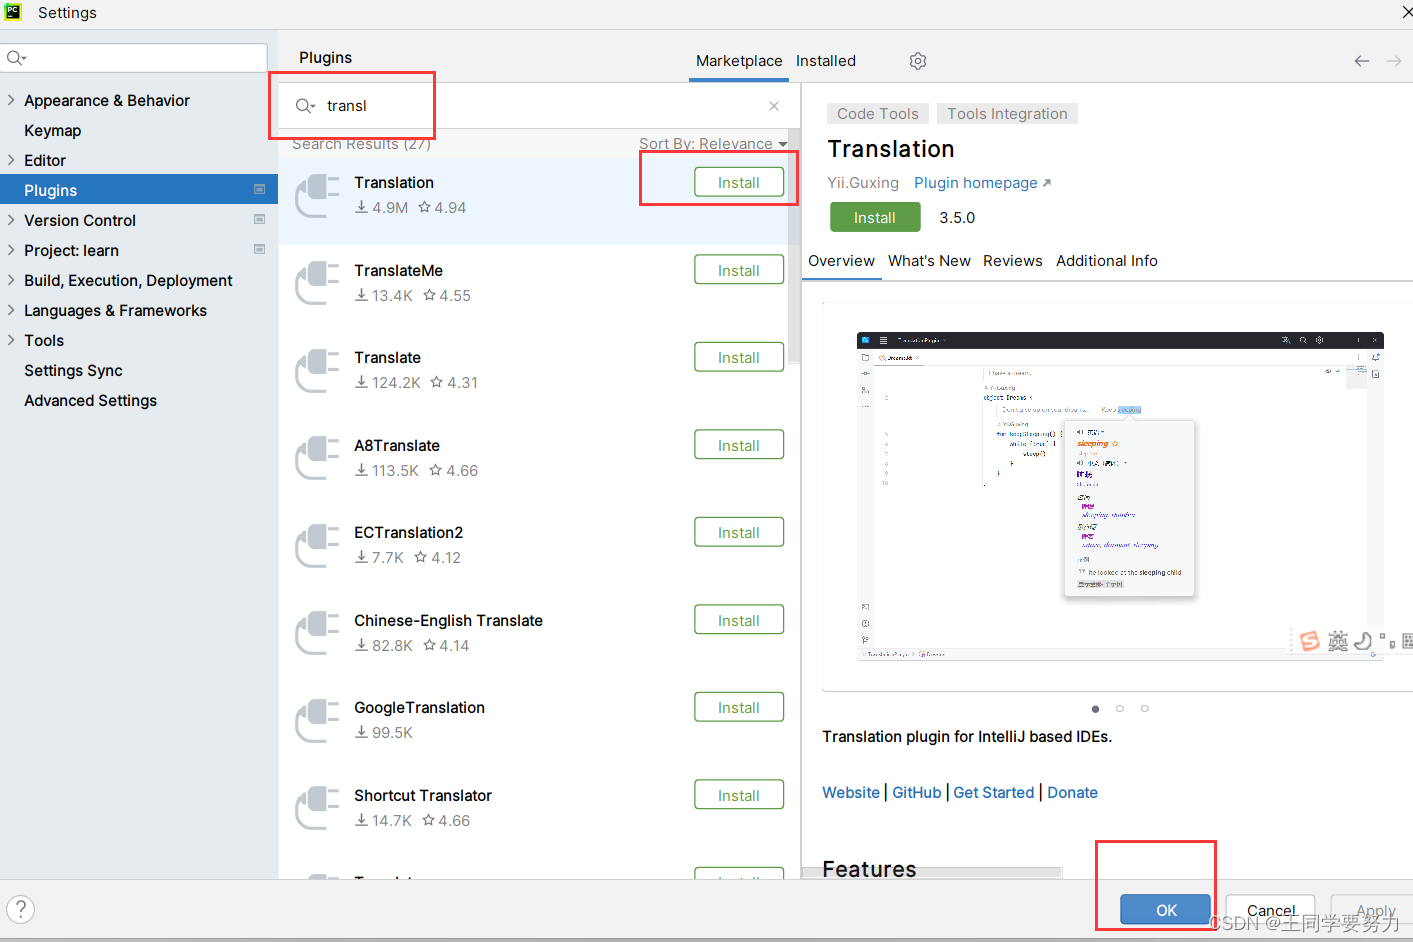This screenshot has height=942, width=1413.
Task: Click the GoogleTranslation plugin icon
Action: [317, 720]
